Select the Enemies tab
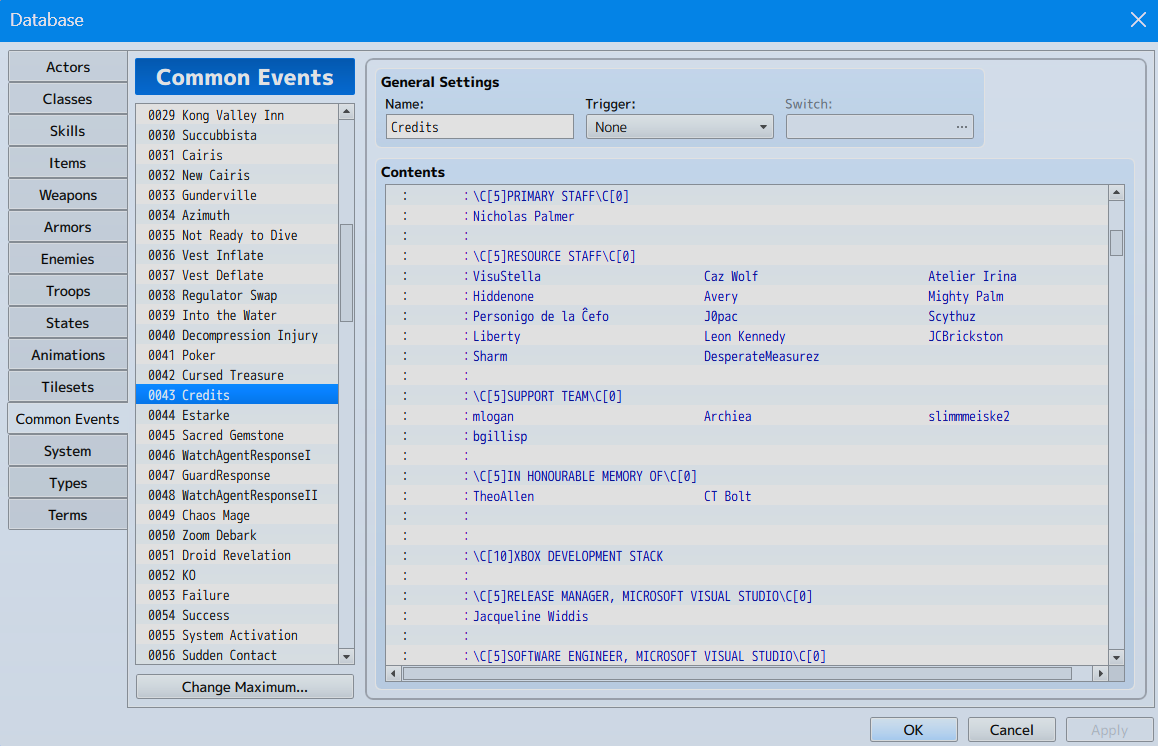Image resolution: width=1158 pixels, height=746 pixels. point(67,259)
